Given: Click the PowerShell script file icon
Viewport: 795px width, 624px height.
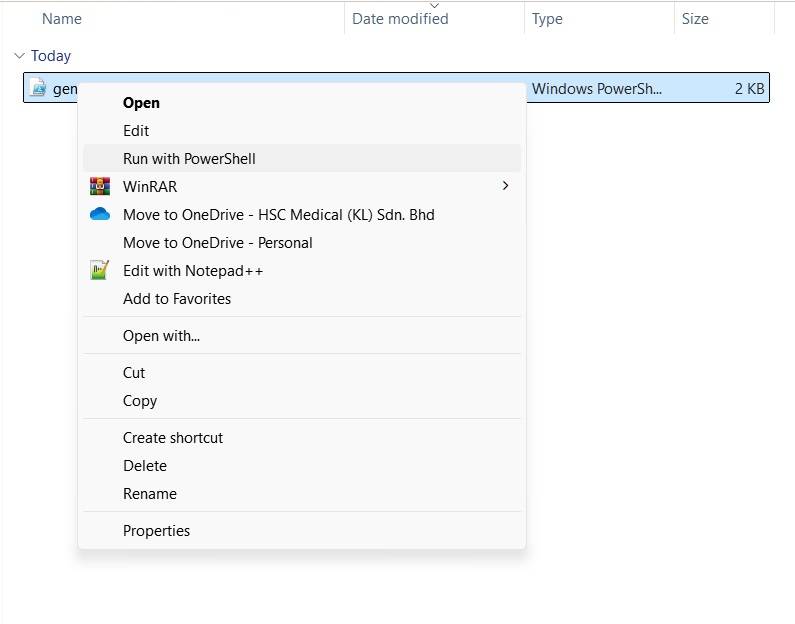Looking at the screenshot, I should (38, 88).
